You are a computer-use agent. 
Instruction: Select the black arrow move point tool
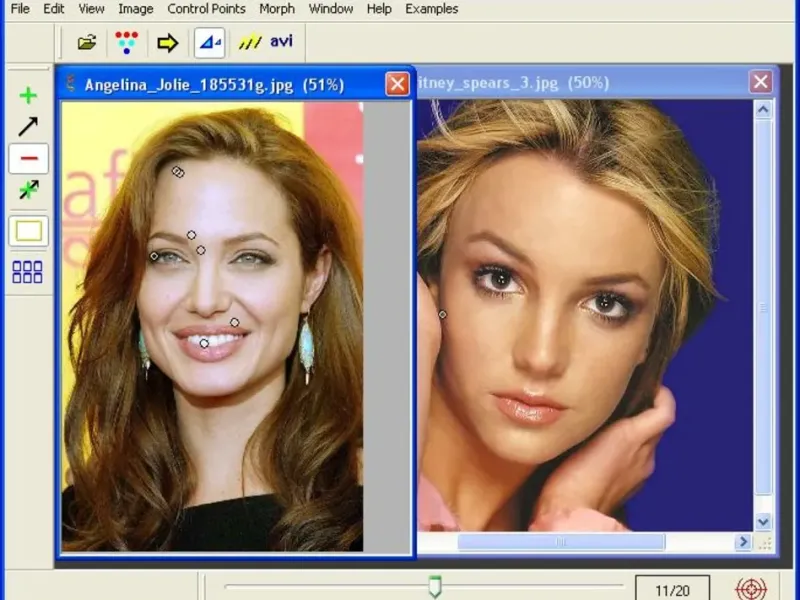[28, 127]
